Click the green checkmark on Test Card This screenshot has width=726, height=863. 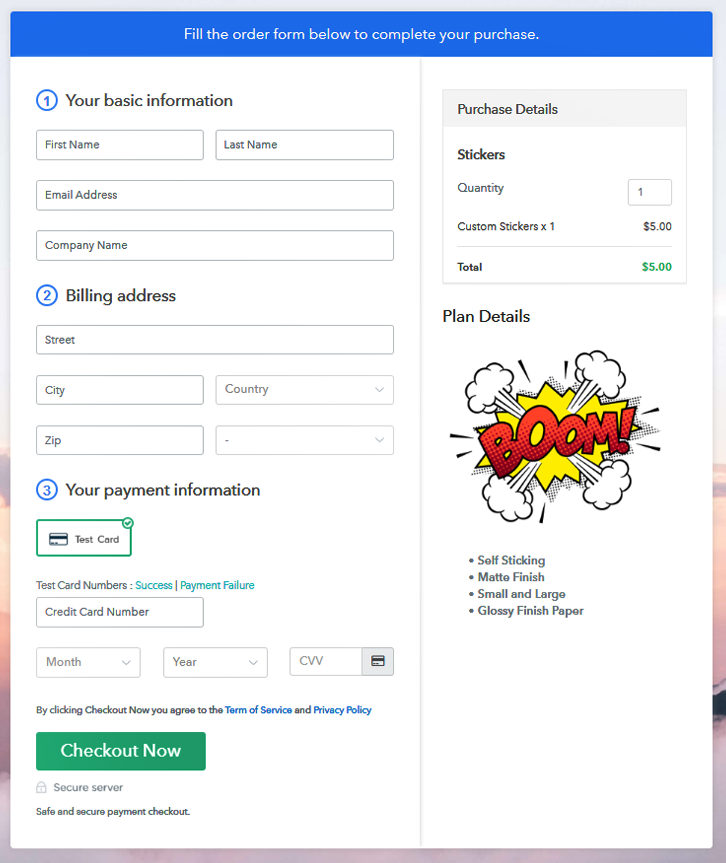(x=128, y=523)
